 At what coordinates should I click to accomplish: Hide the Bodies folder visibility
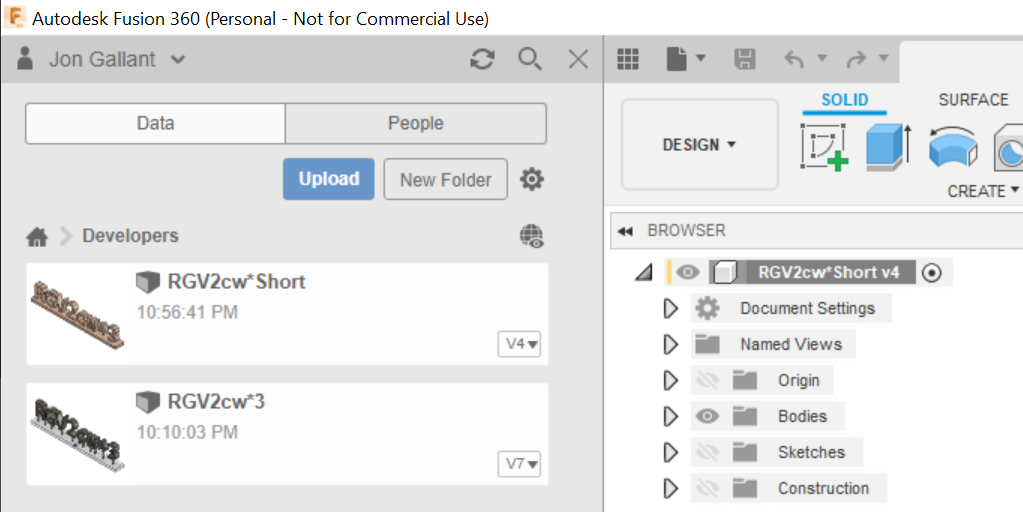pos(707,416)
